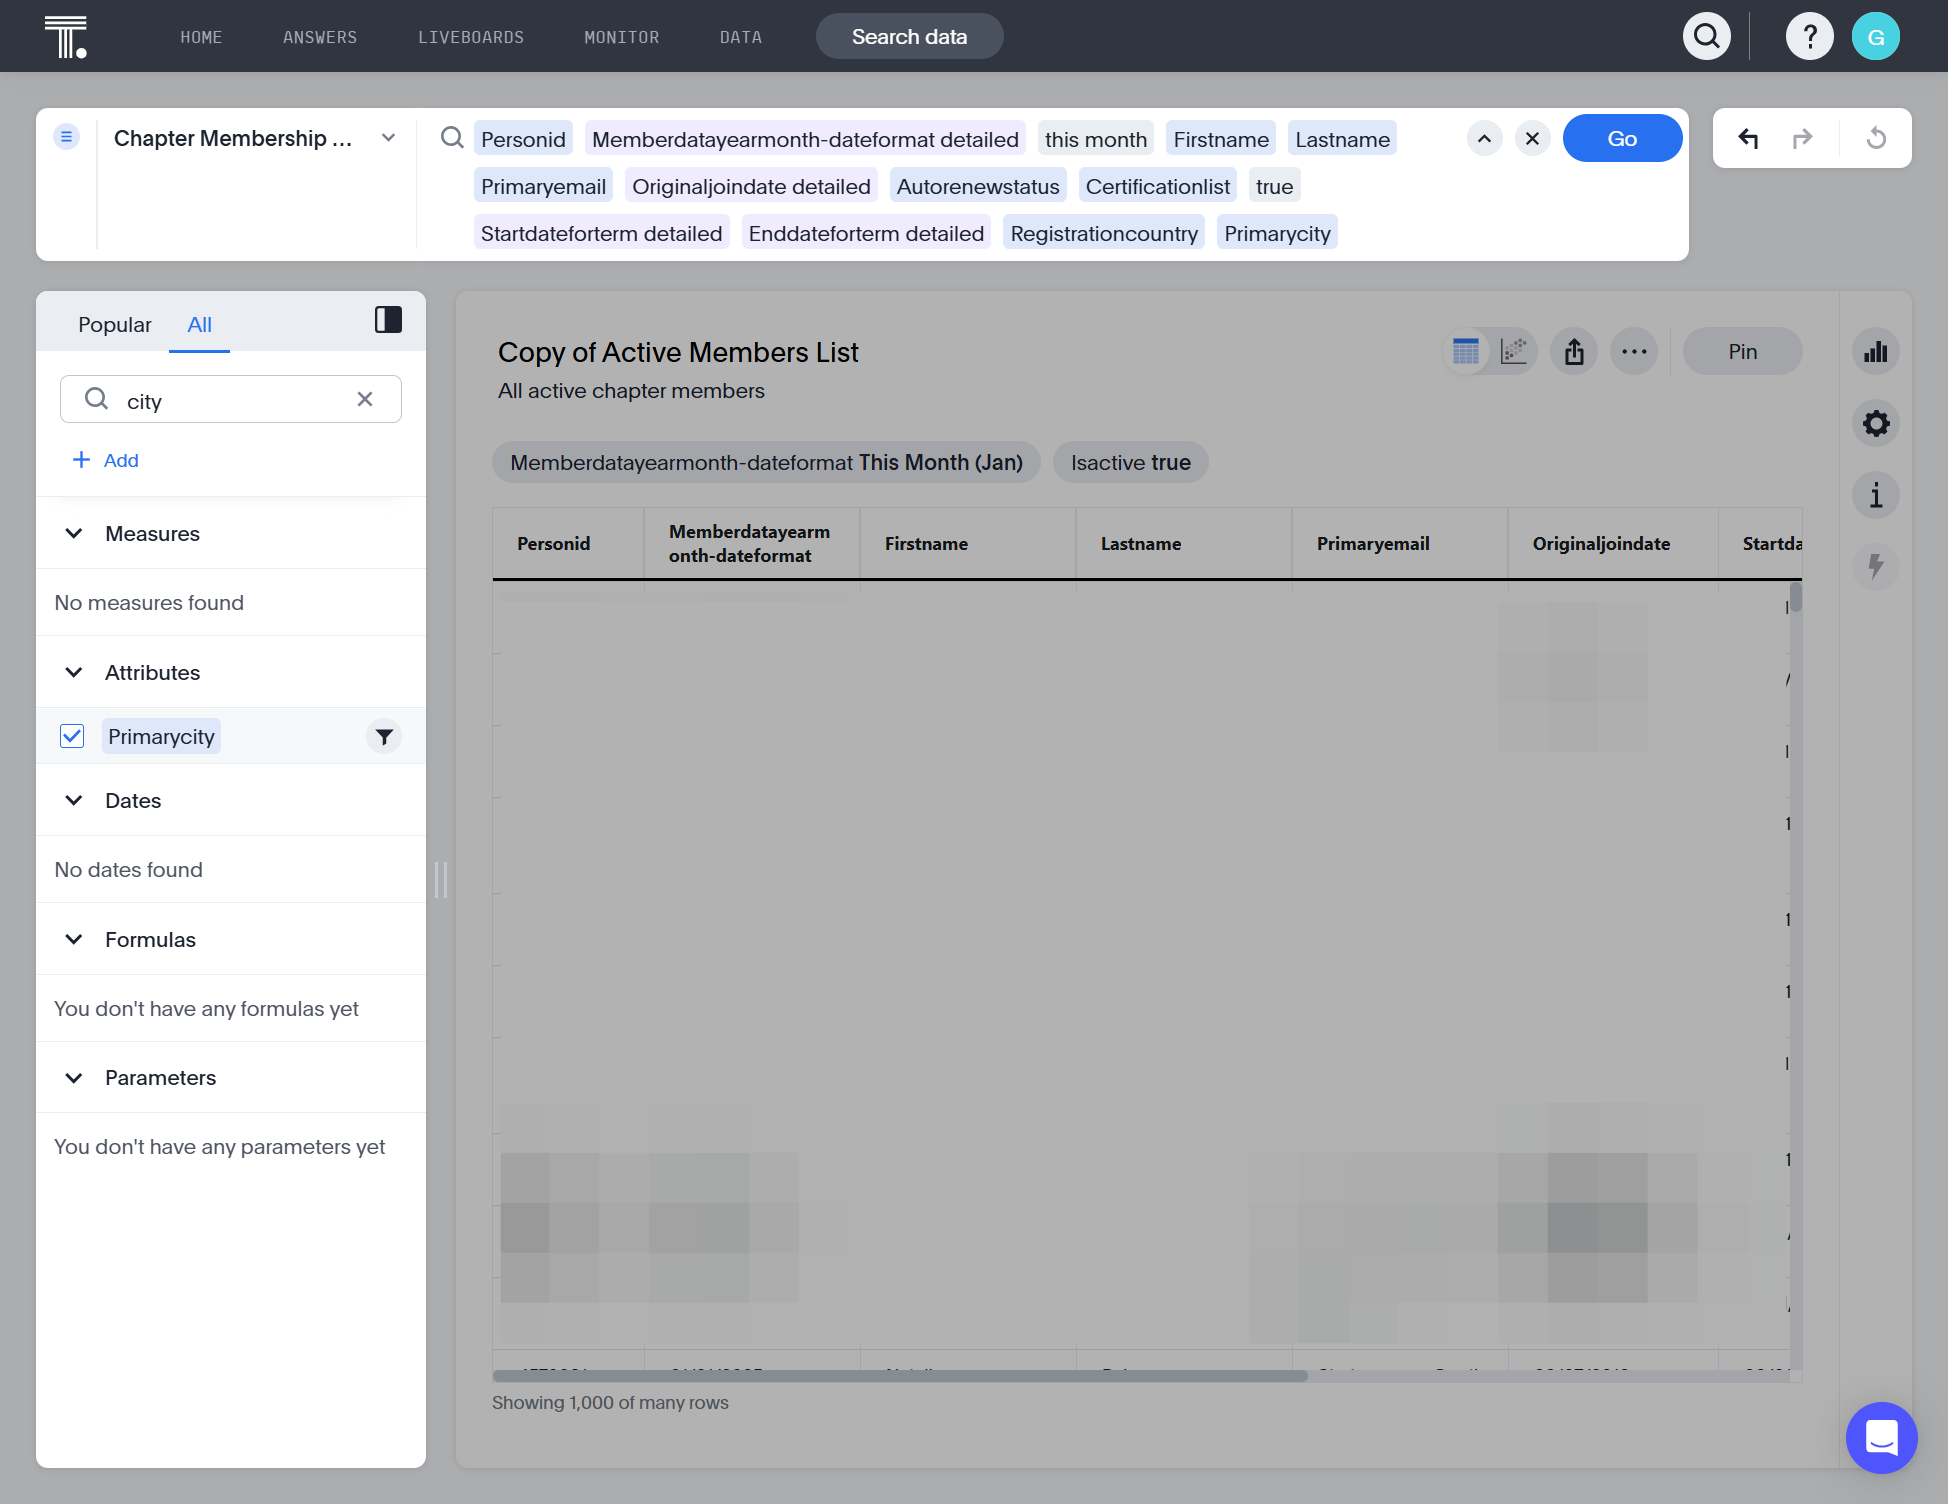Clear the search query with X icon
This screenshot has width=1948, height=1504.
click(1532, 139)
